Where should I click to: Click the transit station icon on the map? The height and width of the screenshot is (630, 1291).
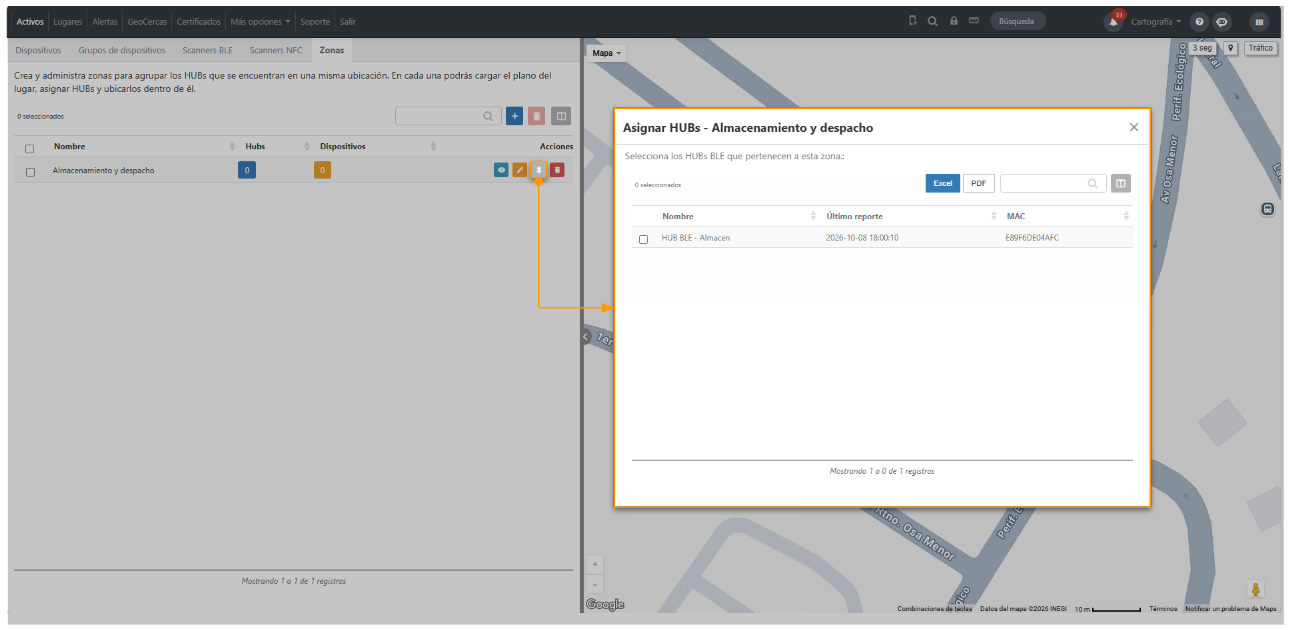(x=1267, y=210)
